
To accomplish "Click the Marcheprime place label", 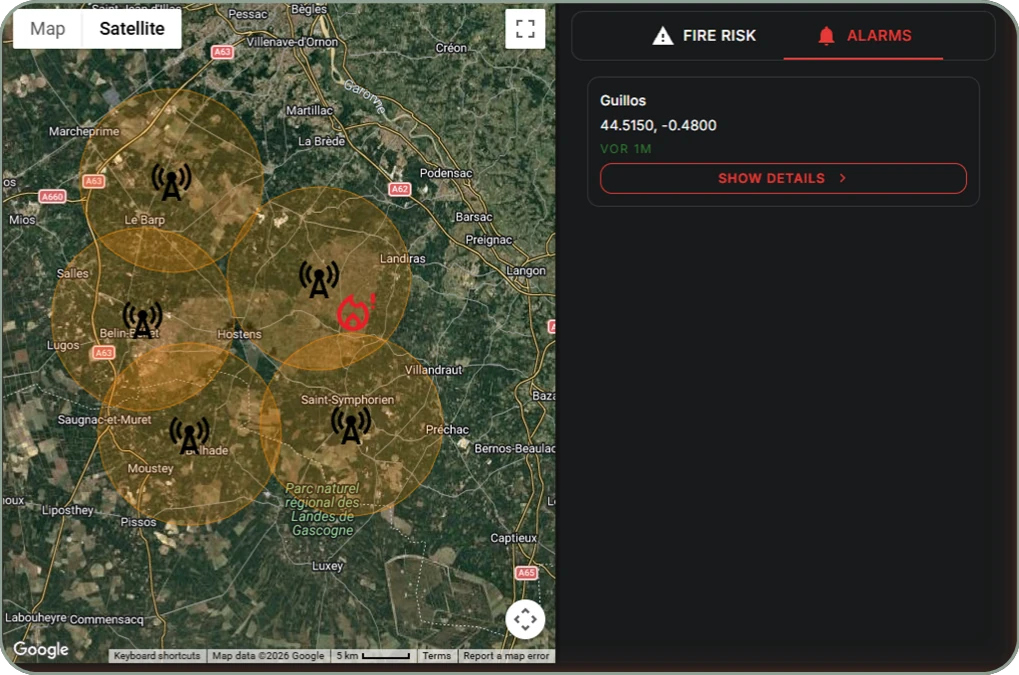I will pyautogui.click(x=84, y=131).
